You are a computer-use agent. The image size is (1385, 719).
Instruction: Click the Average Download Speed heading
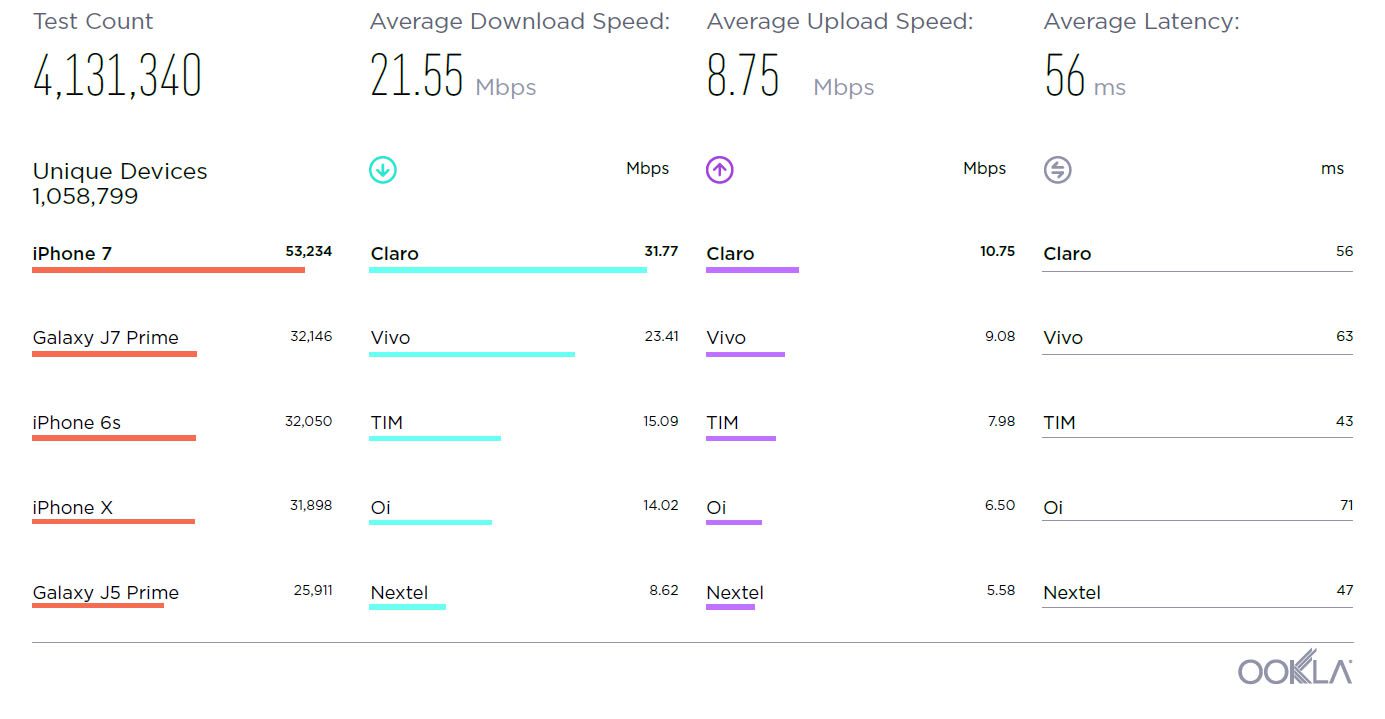click(x=520, y=21)
